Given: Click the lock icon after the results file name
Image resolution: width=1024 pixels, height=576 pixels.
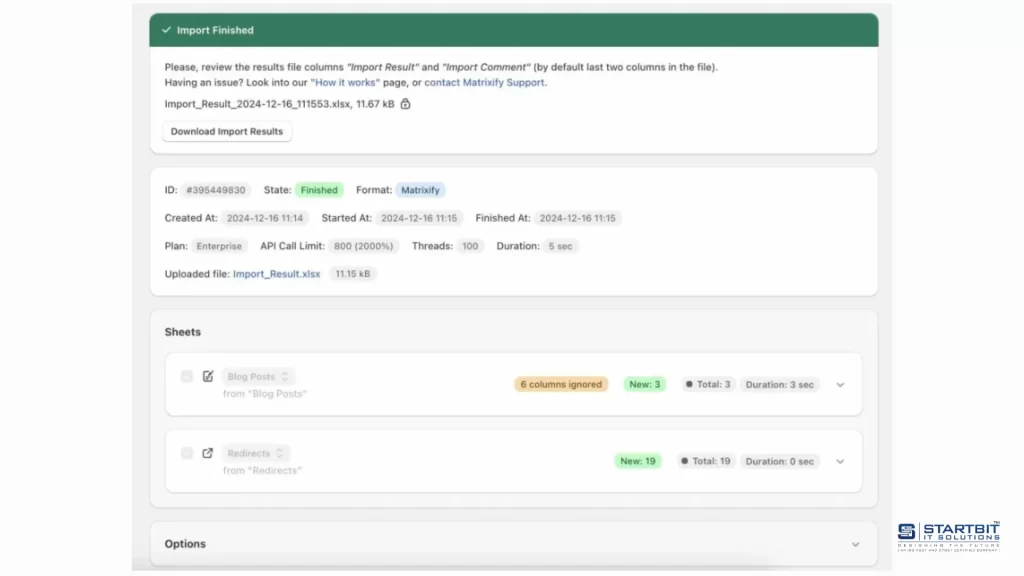Looking at the screenshot, I should coord(405,103).
